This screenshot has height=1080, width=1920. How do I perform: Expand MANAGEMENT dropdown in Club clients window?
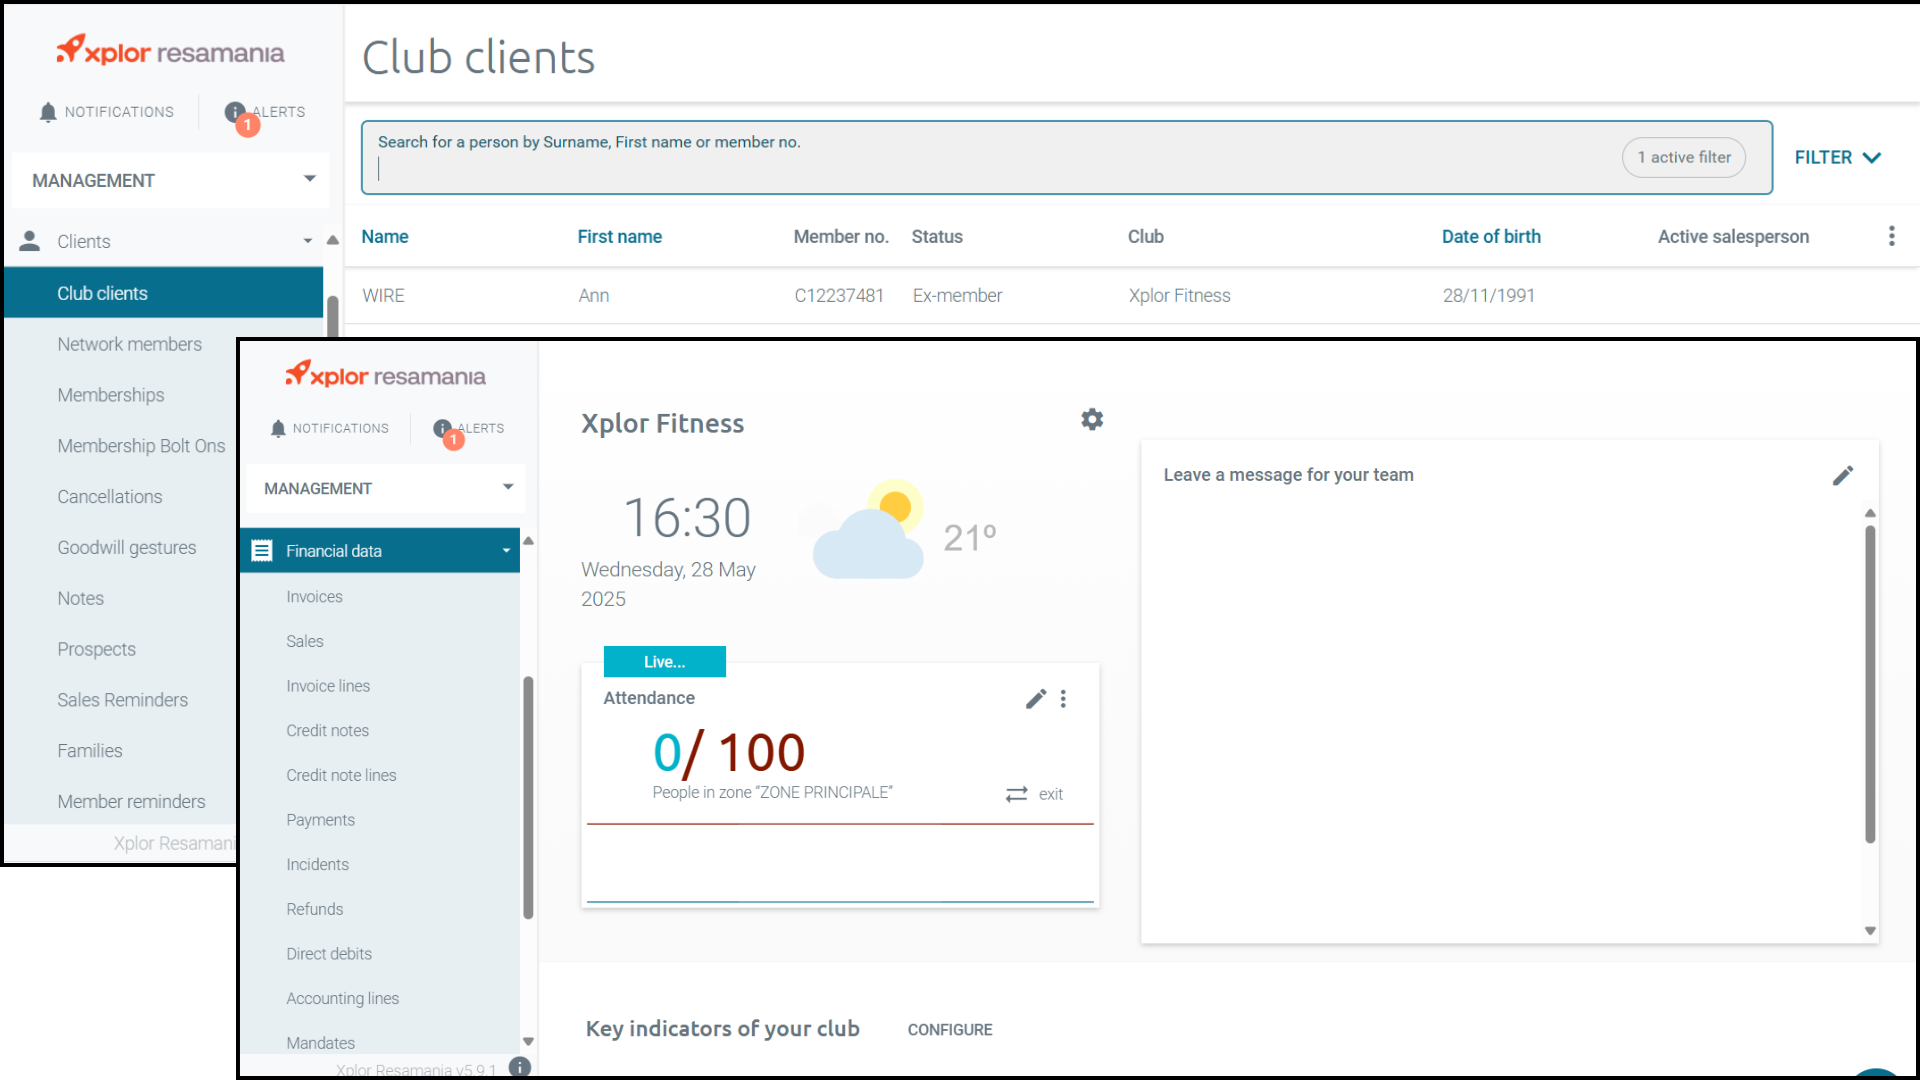[x=310, y=179]
